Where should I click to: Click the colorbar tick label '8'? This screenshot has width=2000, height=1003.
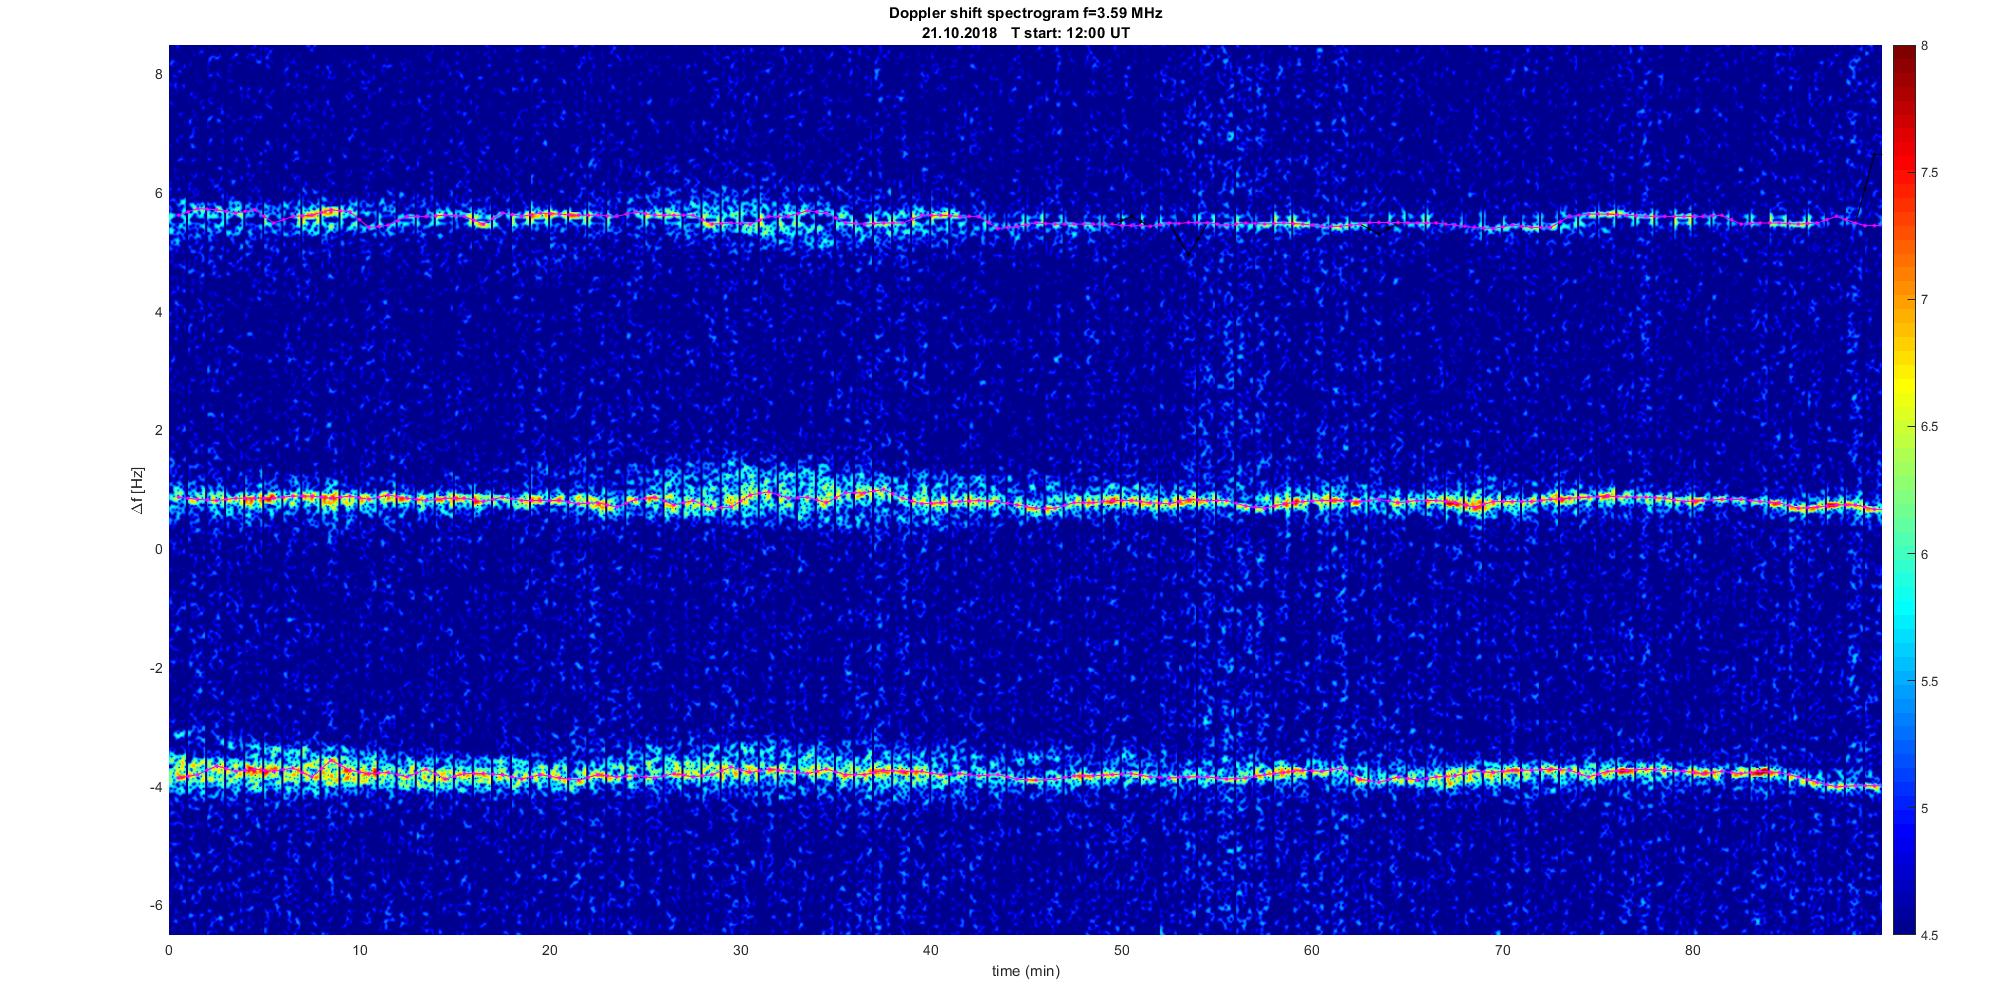(x=1925, y=46)
